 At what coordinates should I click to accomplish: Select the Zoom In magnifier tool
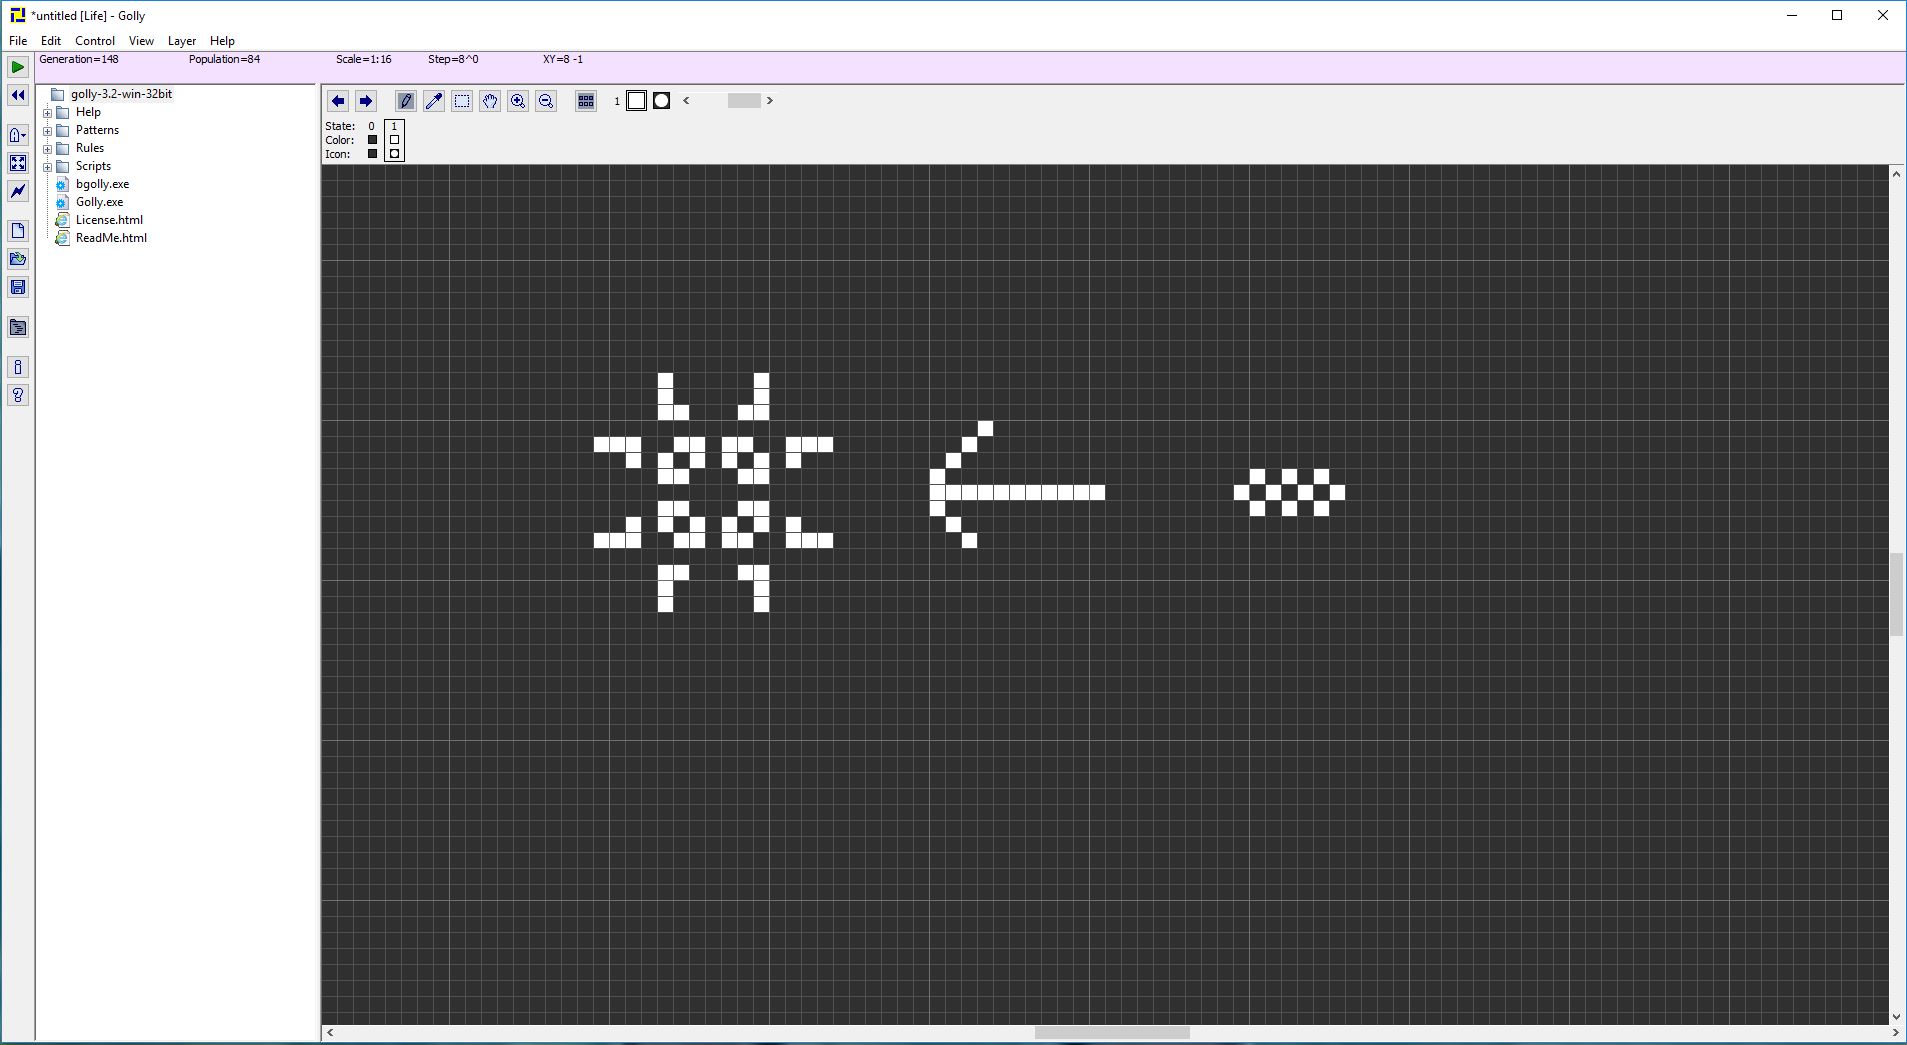[x=518, y=101]
